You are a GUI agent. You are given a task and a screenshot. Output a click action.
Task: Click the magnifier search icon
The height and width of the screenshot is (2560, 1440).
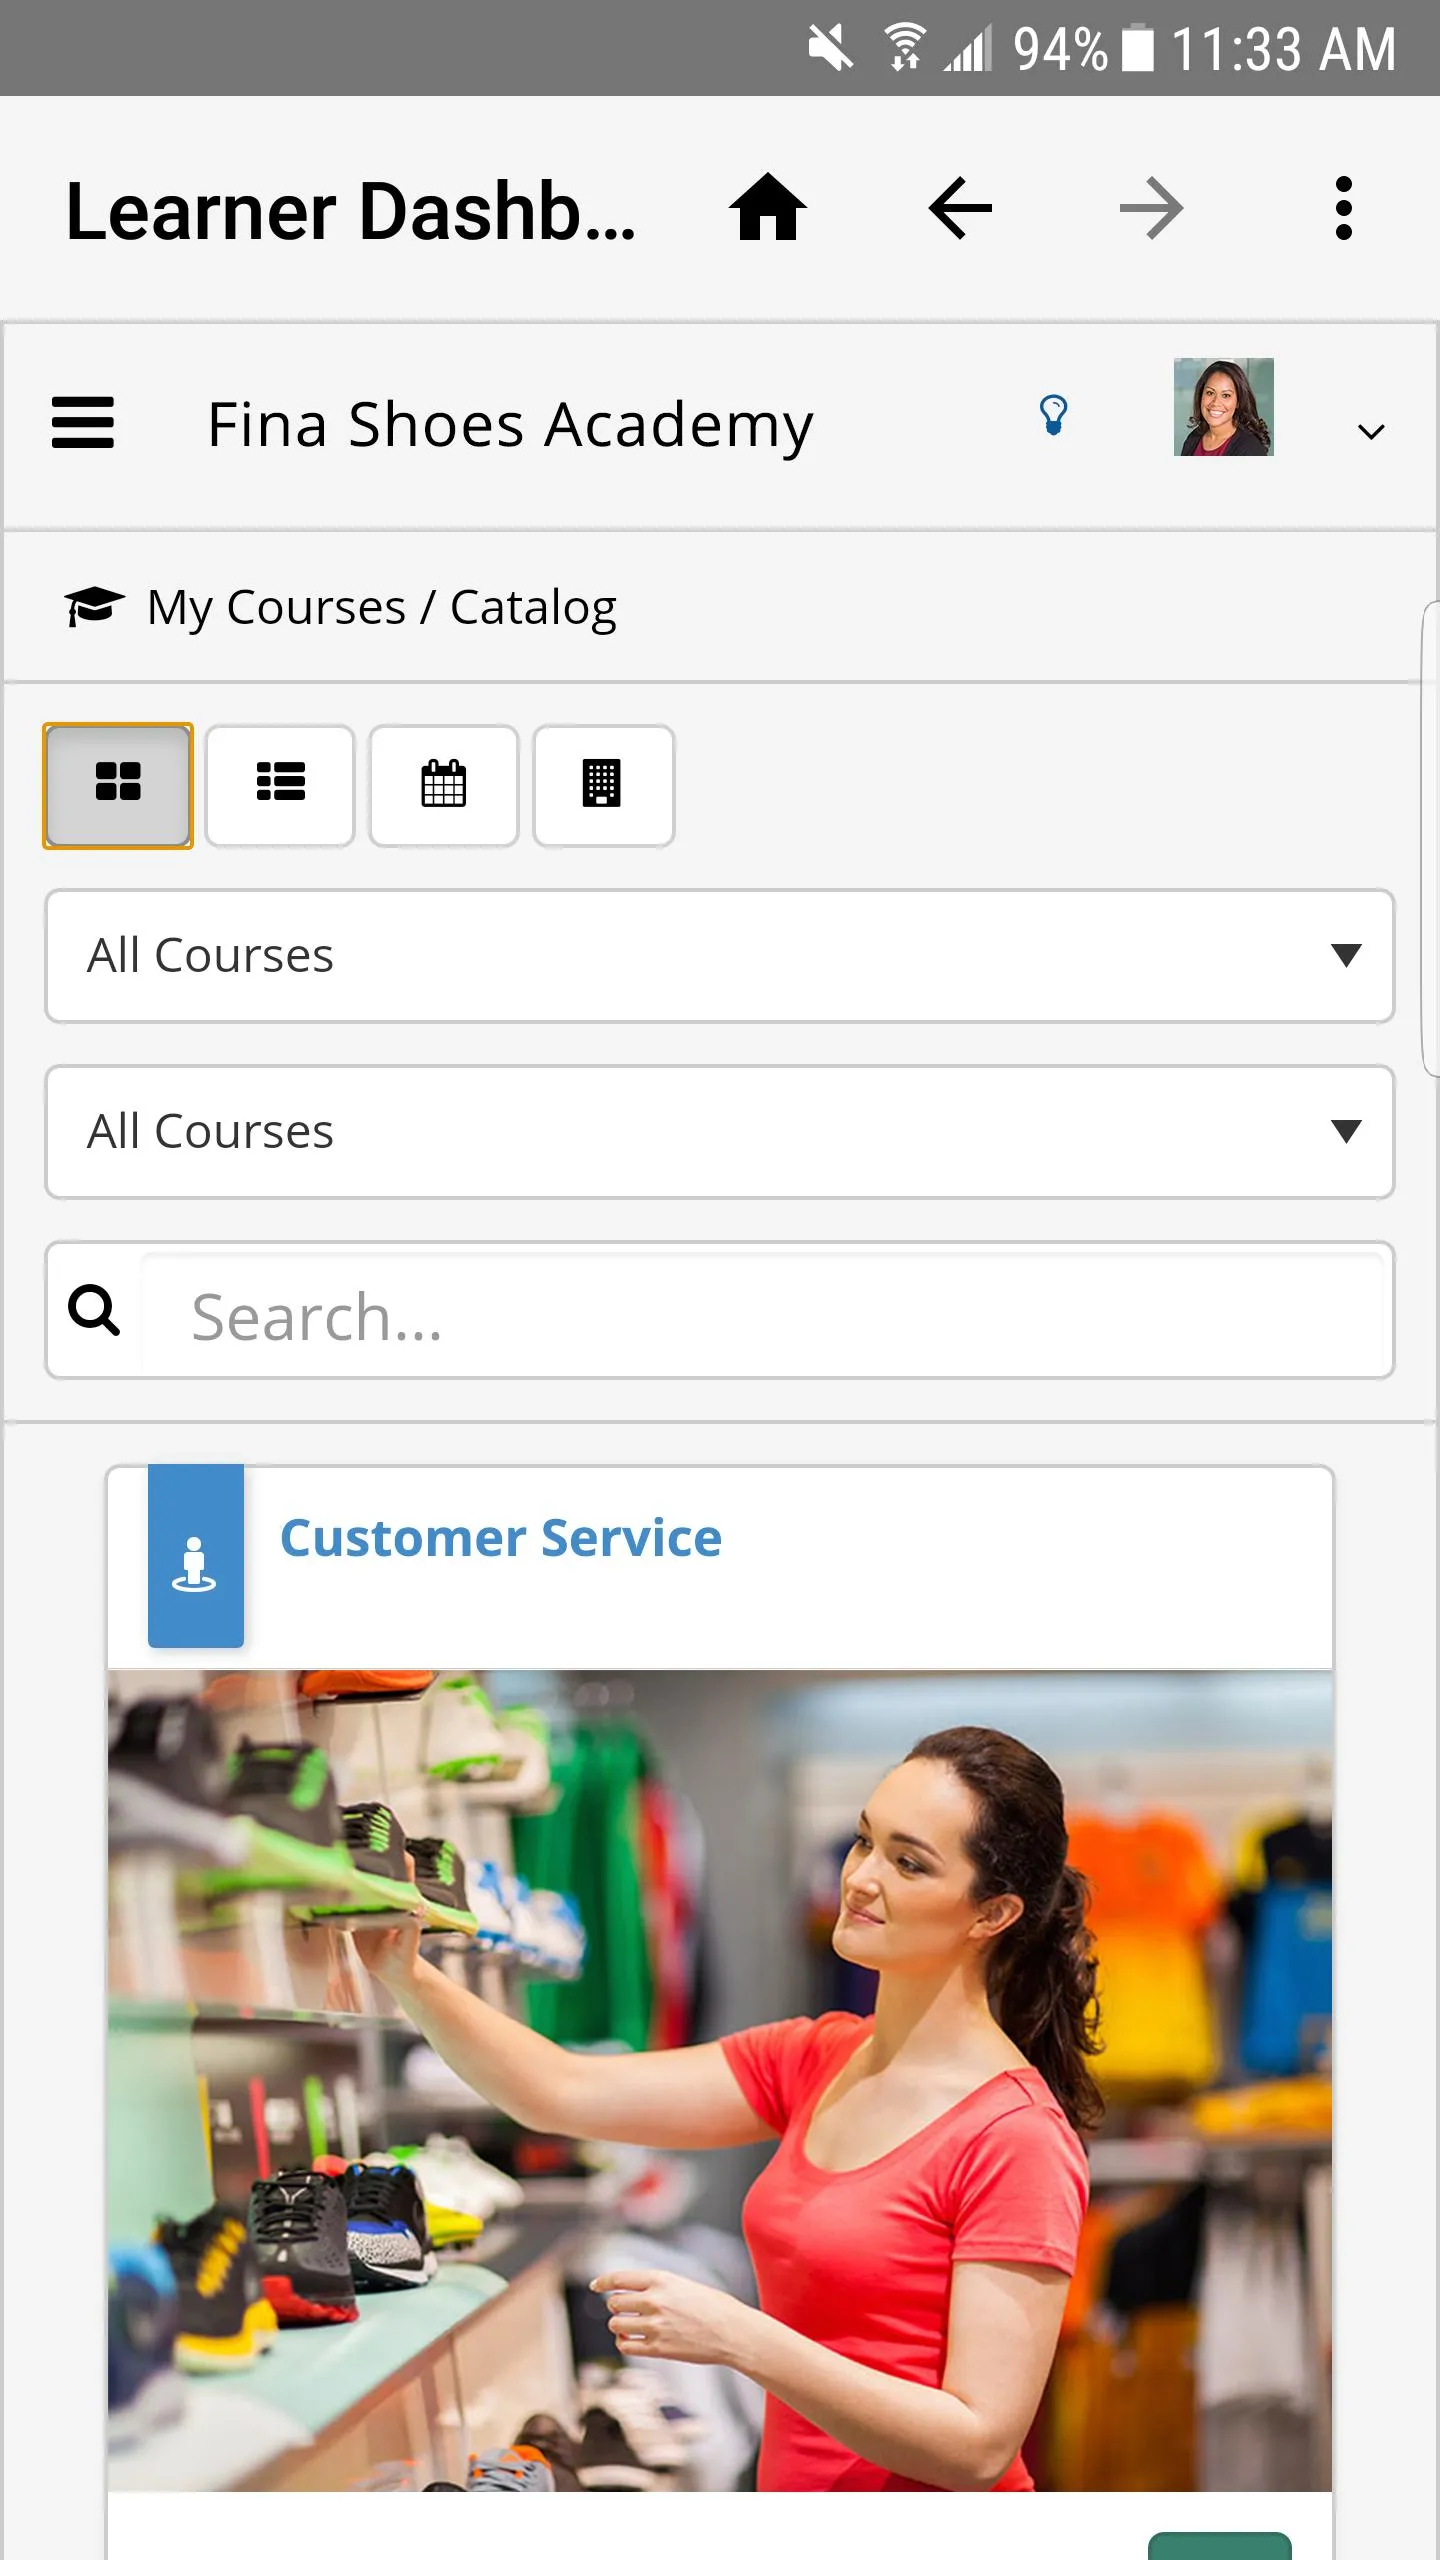pos(94,1310)
